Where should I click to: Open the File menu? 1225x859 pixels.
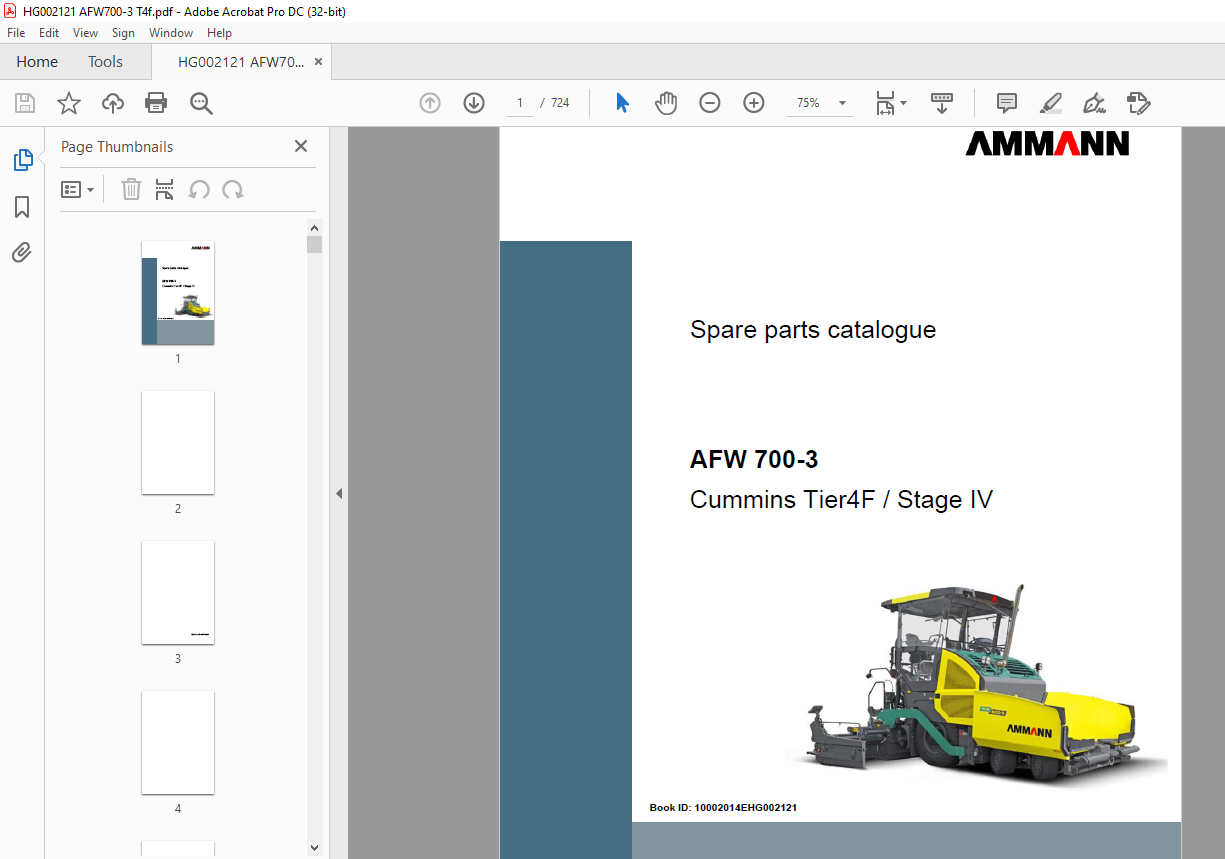click(16, 33)
